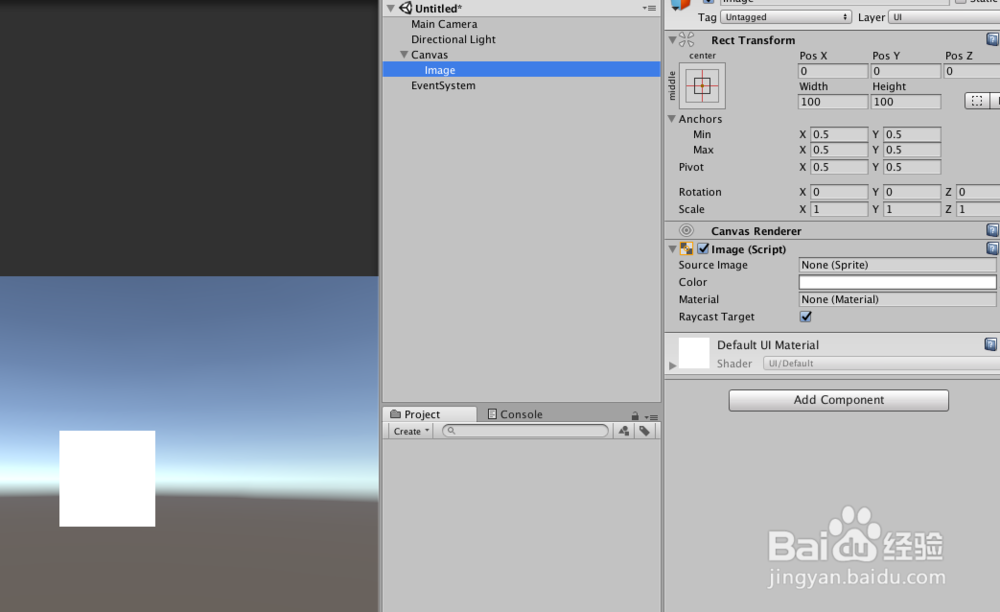Click the Rect Transform component icon

pos(687,40)
